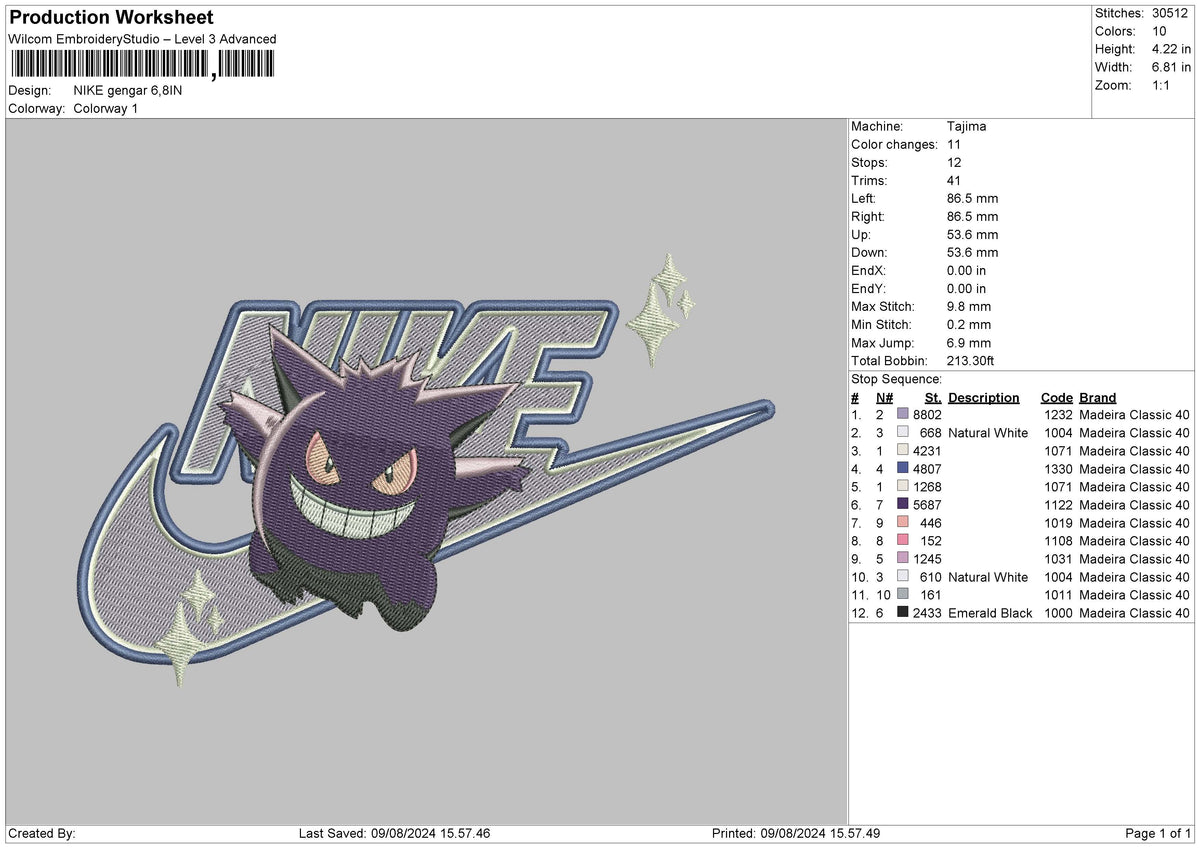Click Total Bobbin value '213.30ft'
Viewport: 1200px width, 848px height.
971,361
